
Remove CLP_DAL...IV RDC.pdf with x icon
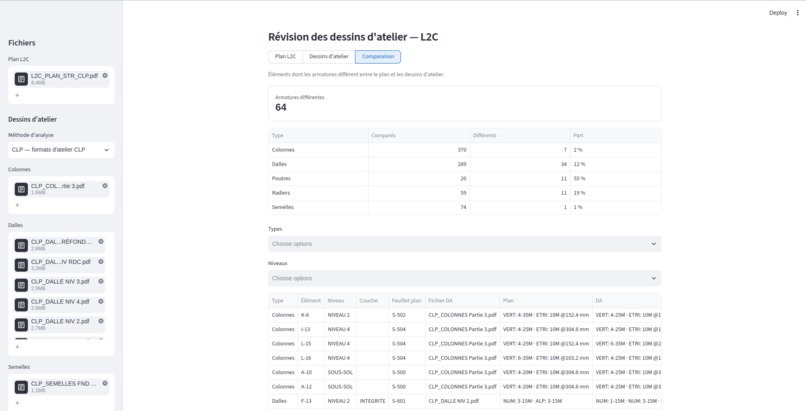point(101,261)
